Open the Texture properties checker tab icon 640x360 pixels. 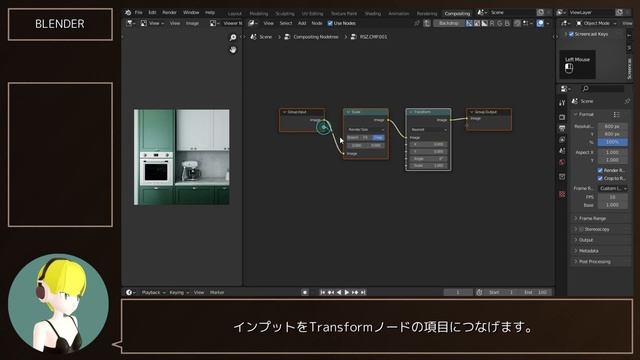point(562,195)
